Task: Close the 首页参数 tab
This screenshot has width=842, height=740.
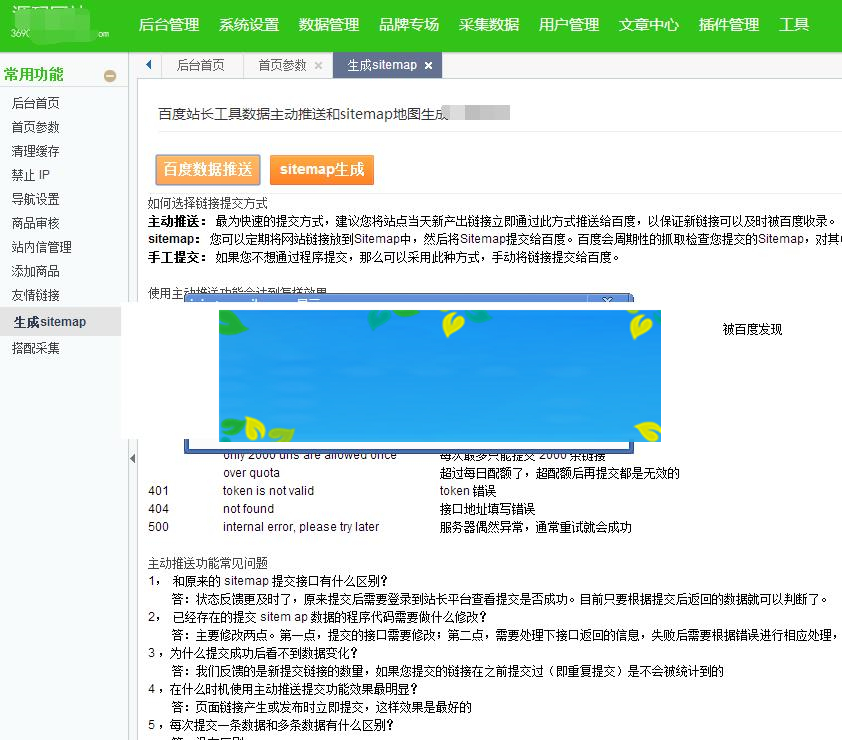Action: pos(319,65)
